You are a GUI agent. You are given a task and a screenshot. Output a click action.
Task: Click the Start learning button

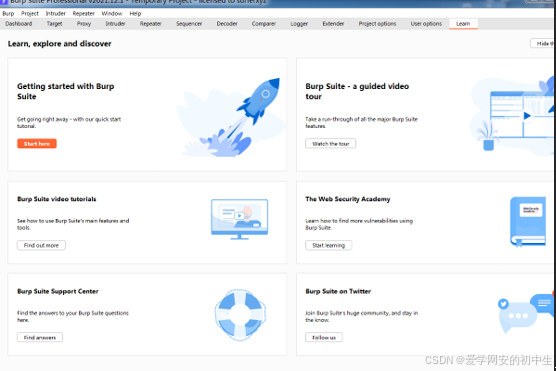[328, 245]
